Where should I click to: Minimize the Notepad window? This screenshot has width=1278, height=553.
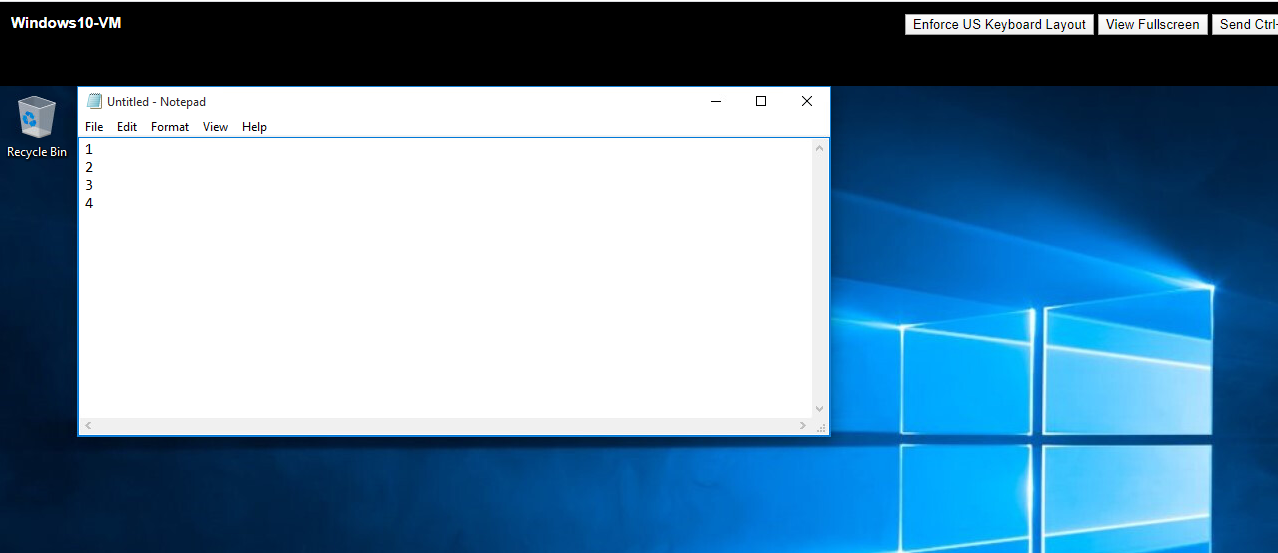click(716, 101)
